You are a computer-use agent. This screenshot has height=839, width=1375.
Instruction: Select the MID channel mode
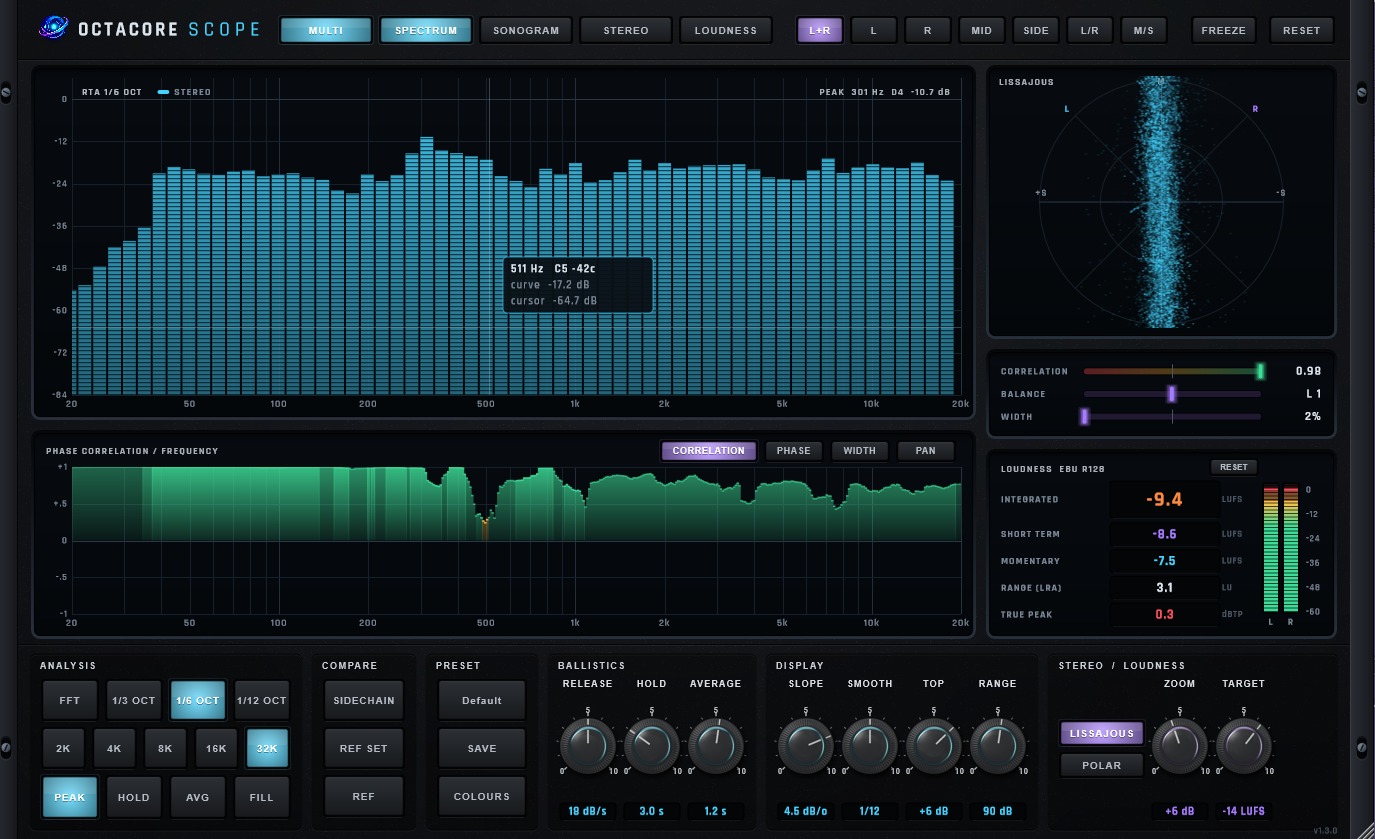[x=982, y=30]
